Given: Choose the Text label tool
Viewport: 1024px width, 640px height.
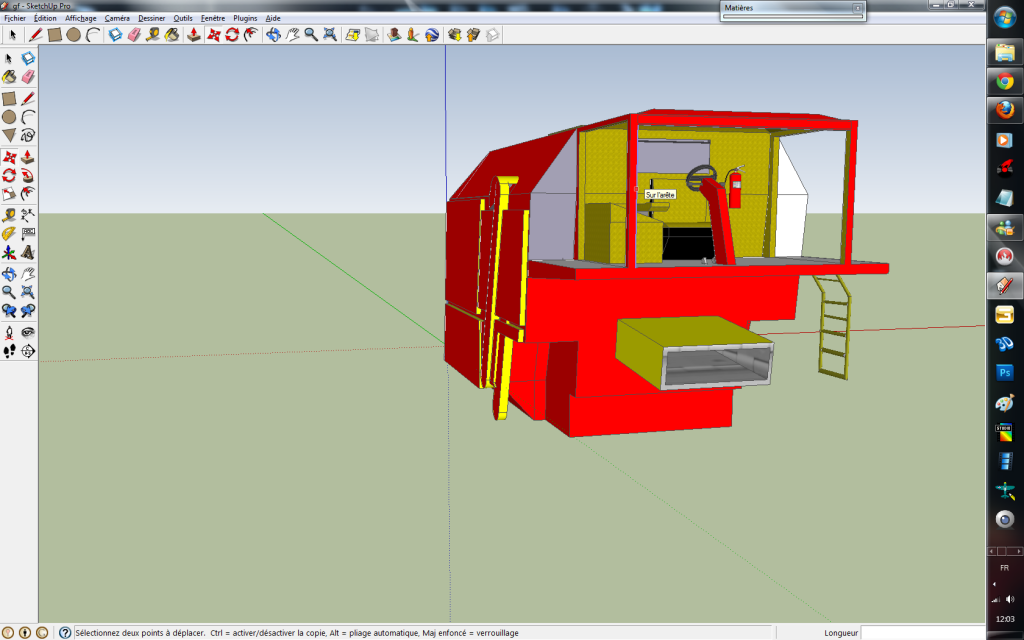Looking at the screenshot, I should point(27,234).
